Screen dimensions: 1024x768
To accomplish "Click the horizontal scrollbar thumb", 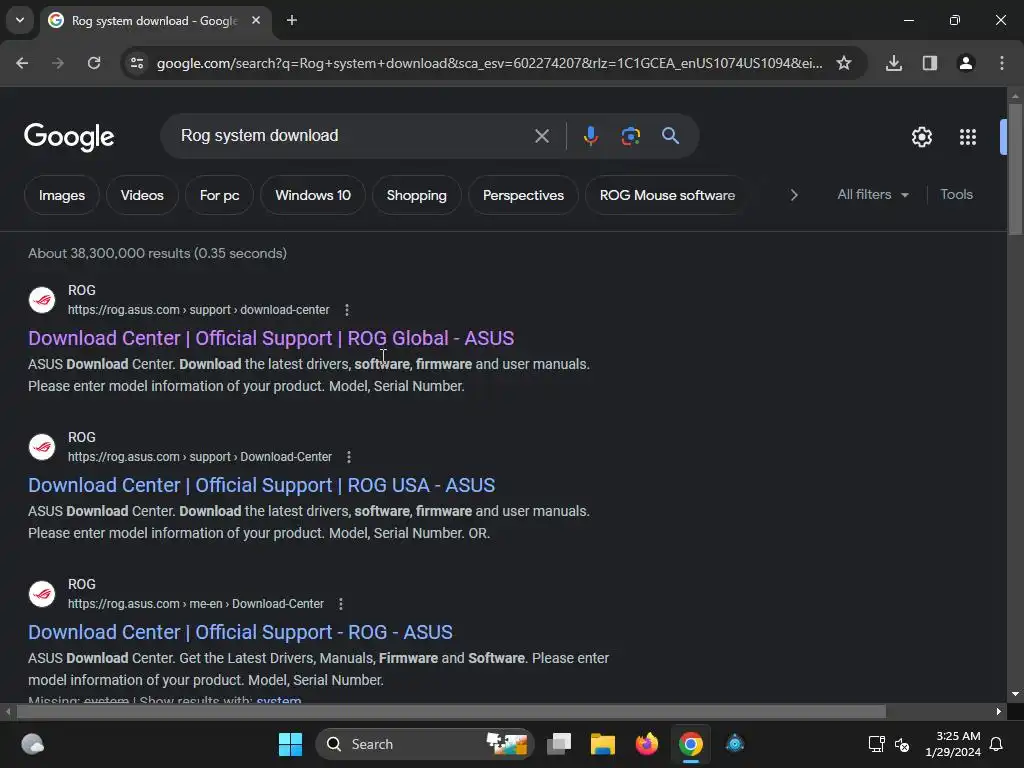I will pyautogui.click(x=451, y=711).
